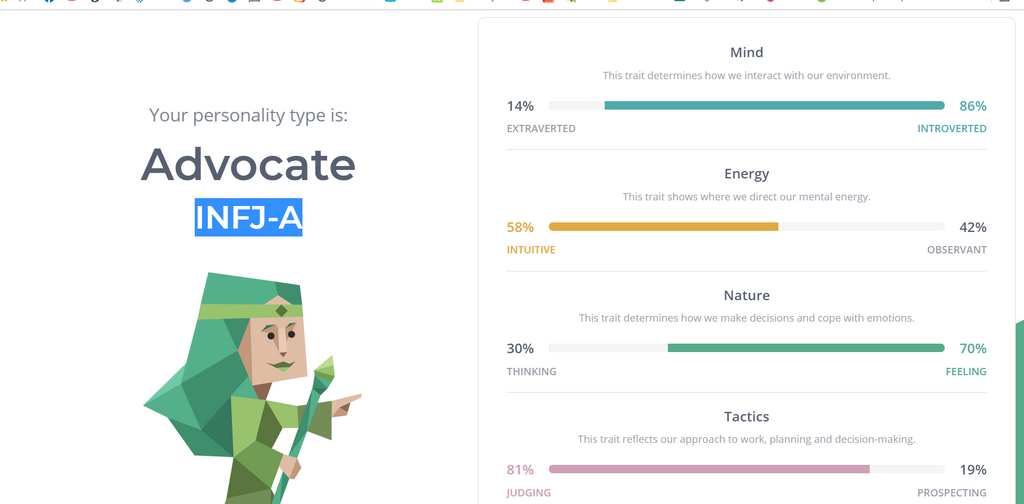Select the Mind trait section title
1024x504 pixels.
(746, 52)
